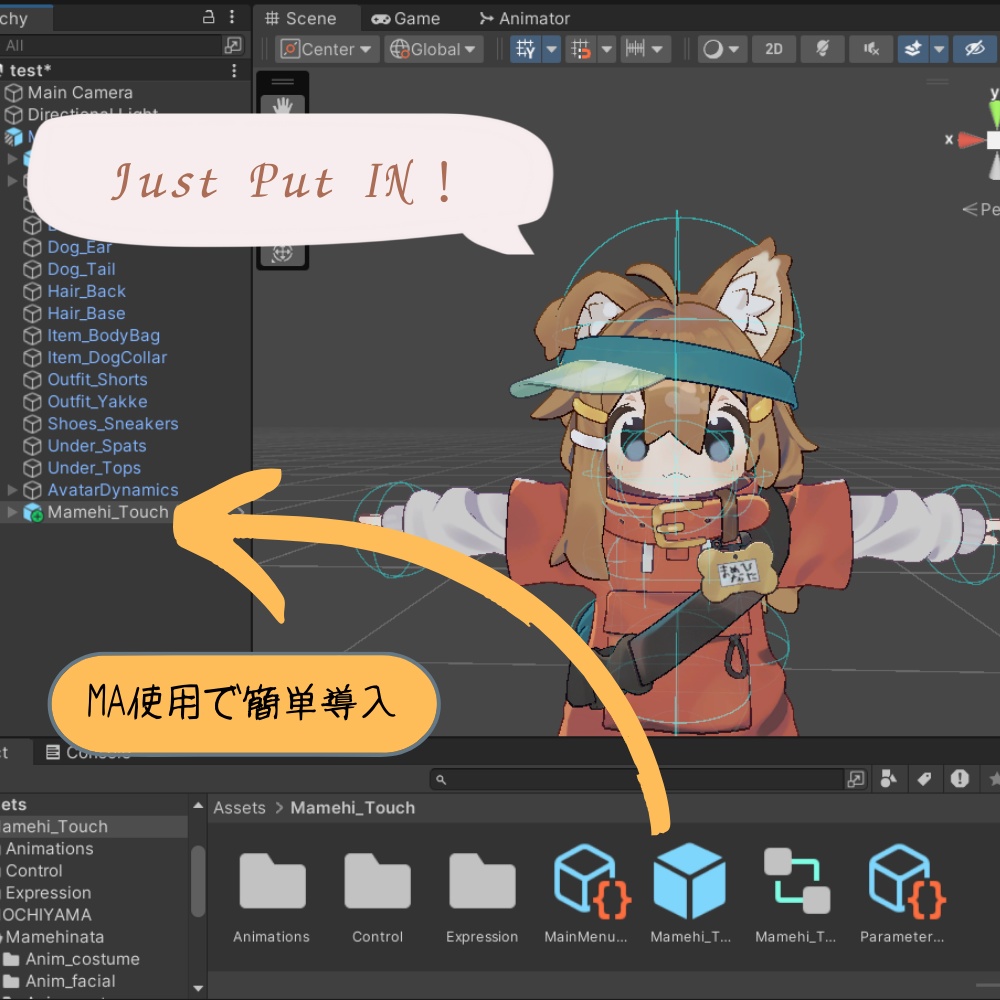Open the Global rotation dropdown

pyautogui.click(x=434, y=49)
